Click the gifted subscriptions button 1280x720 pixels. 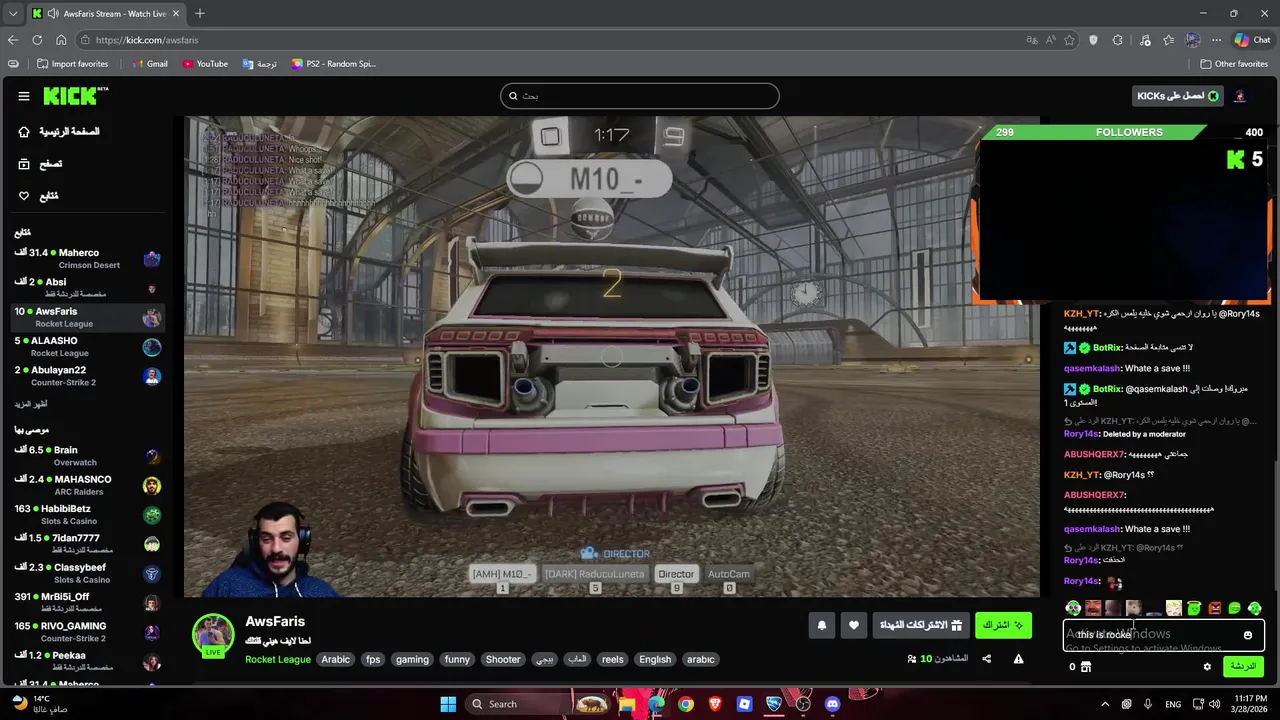coord(921,626)
